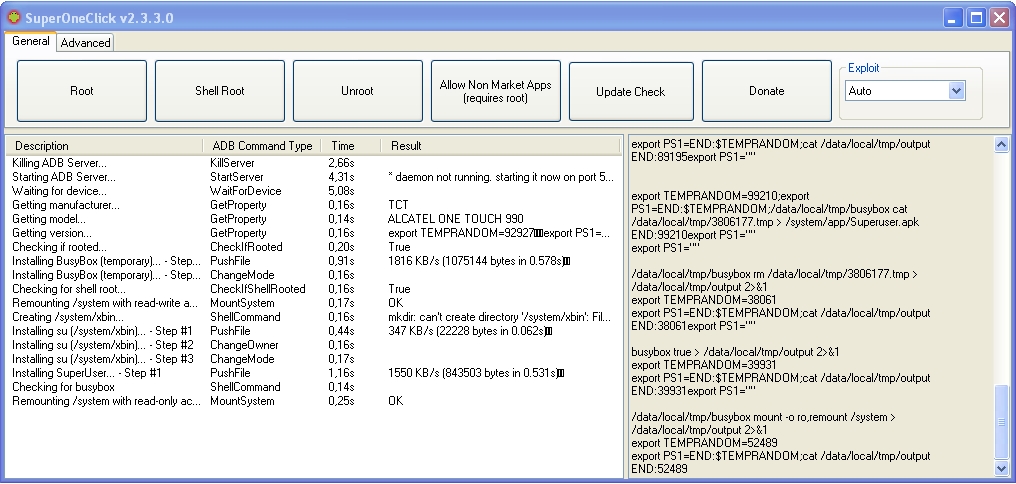Image resolution: width=1016 pixels, height=484 pixels.
Task: Click the Result column header
Action: click(x=406, y=146)
